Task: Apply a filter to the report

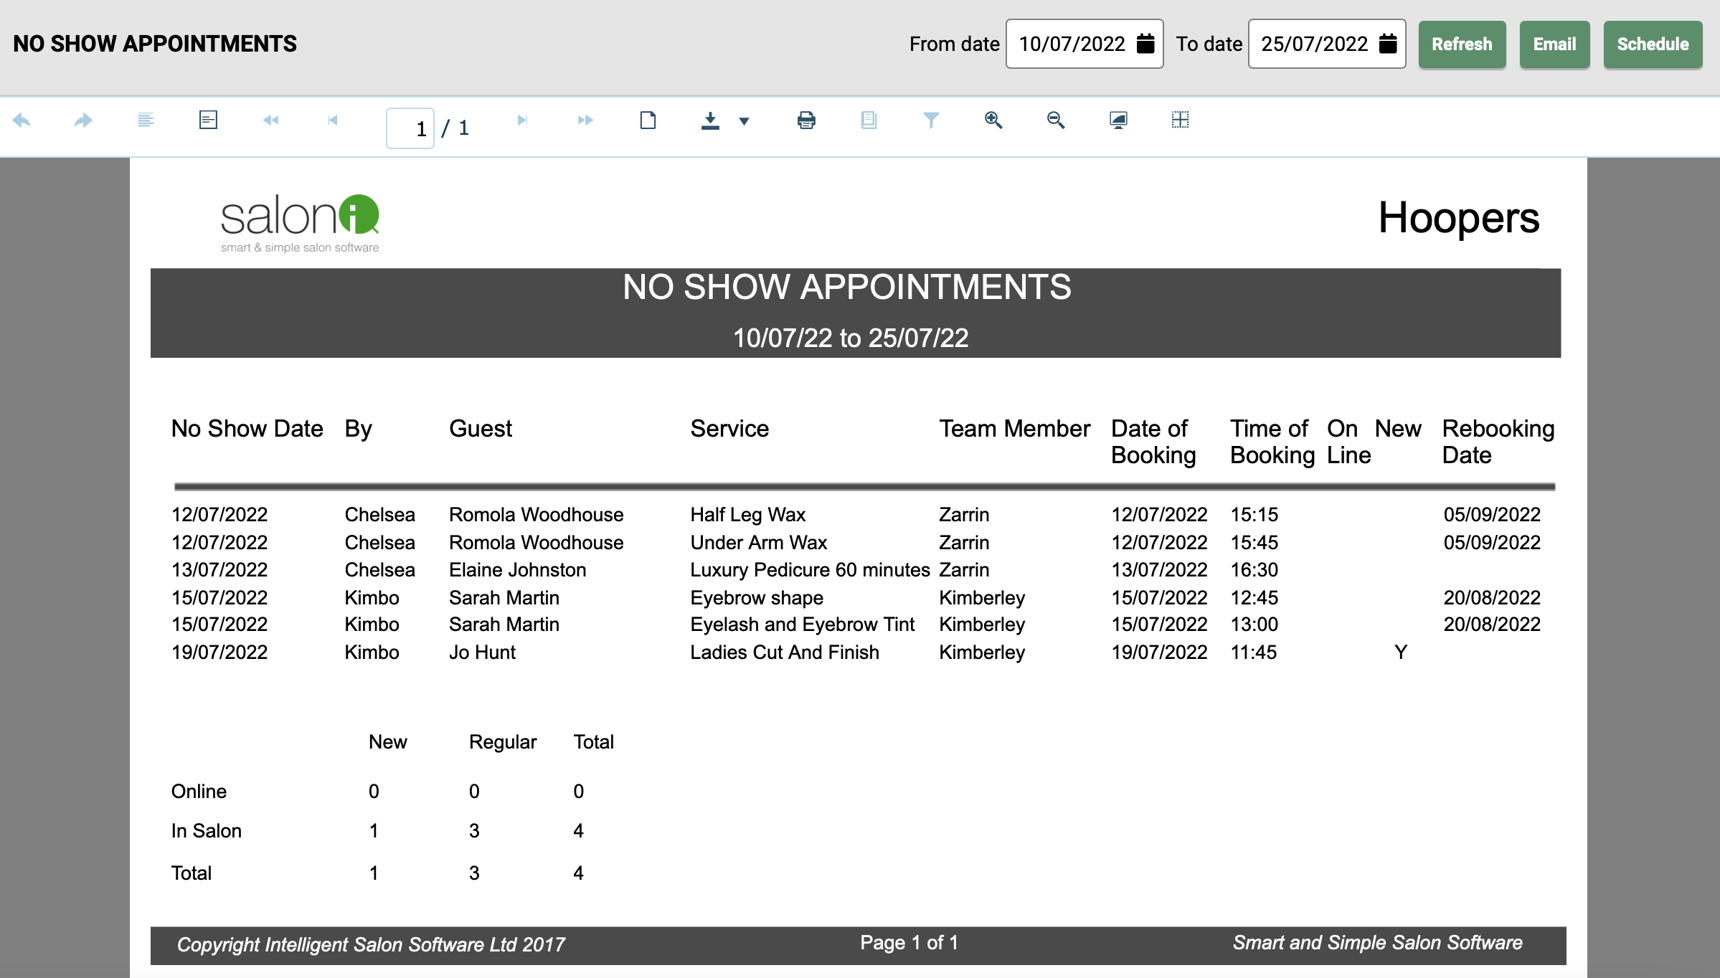Action: (931, 120)
